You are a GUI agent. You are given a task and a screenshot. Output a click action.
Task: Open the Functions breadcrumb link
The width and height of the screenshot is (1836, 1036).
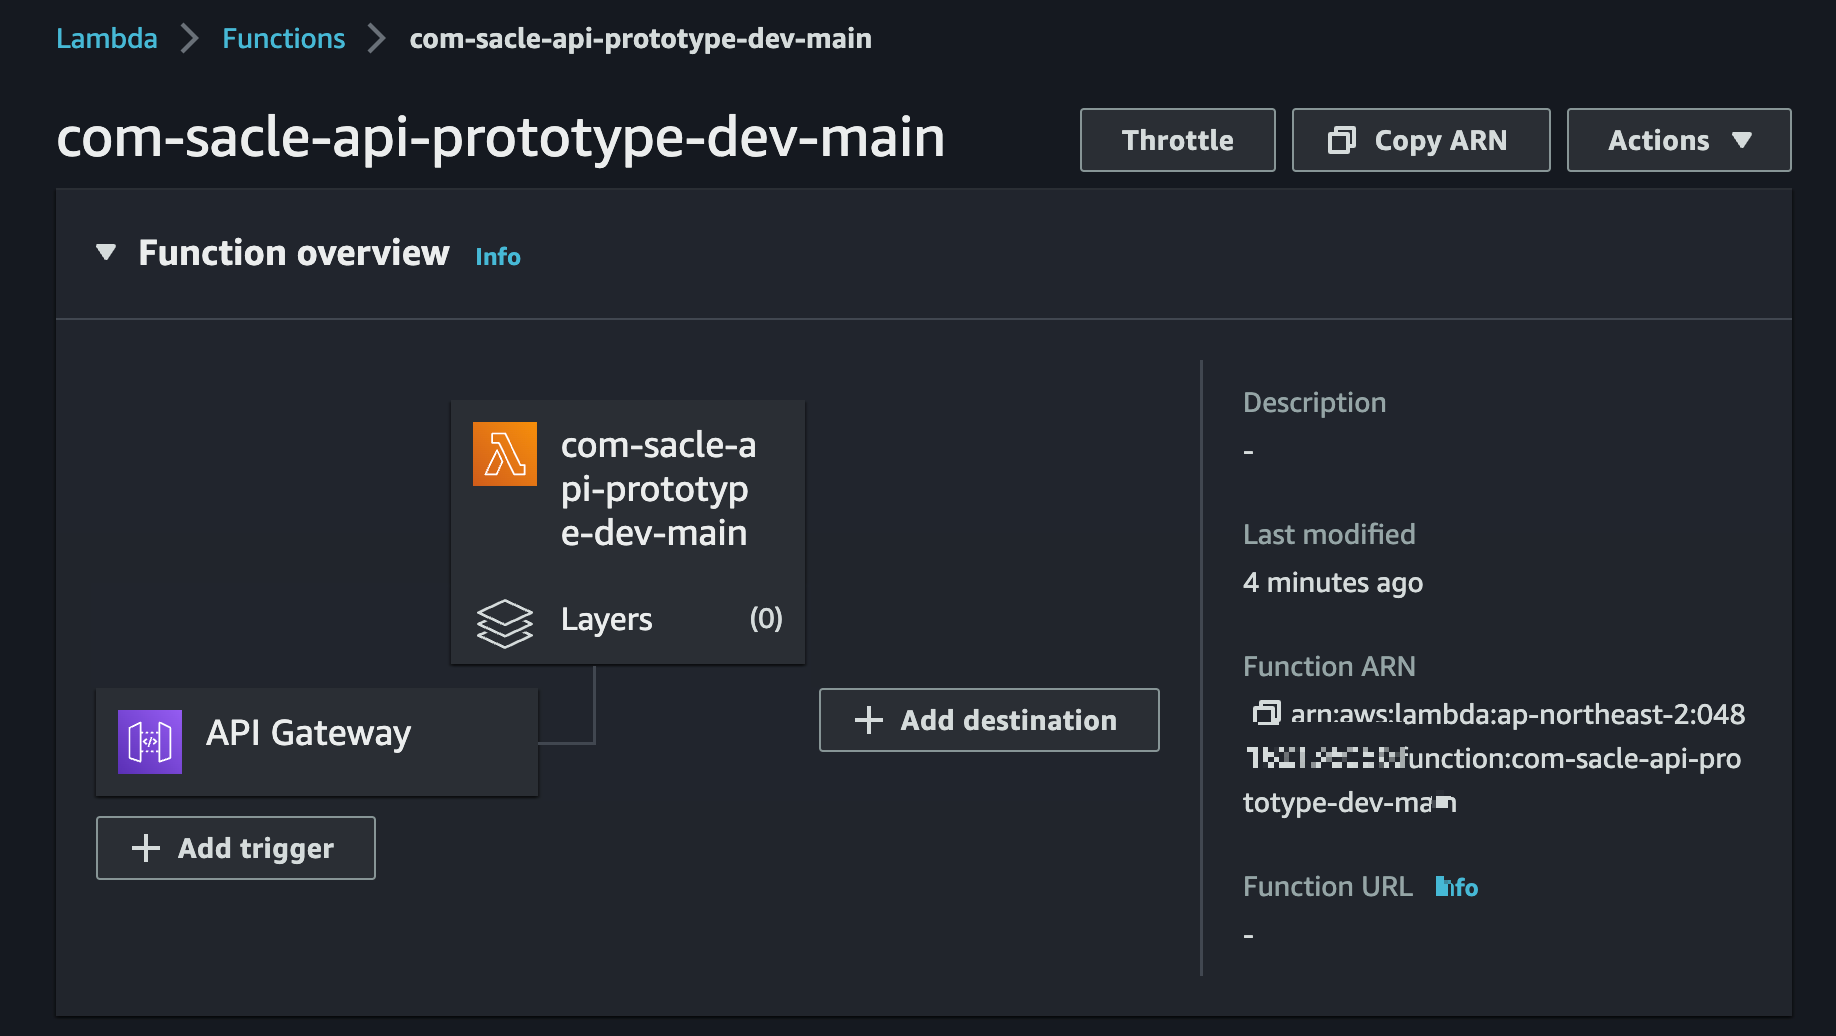[284, 39]
